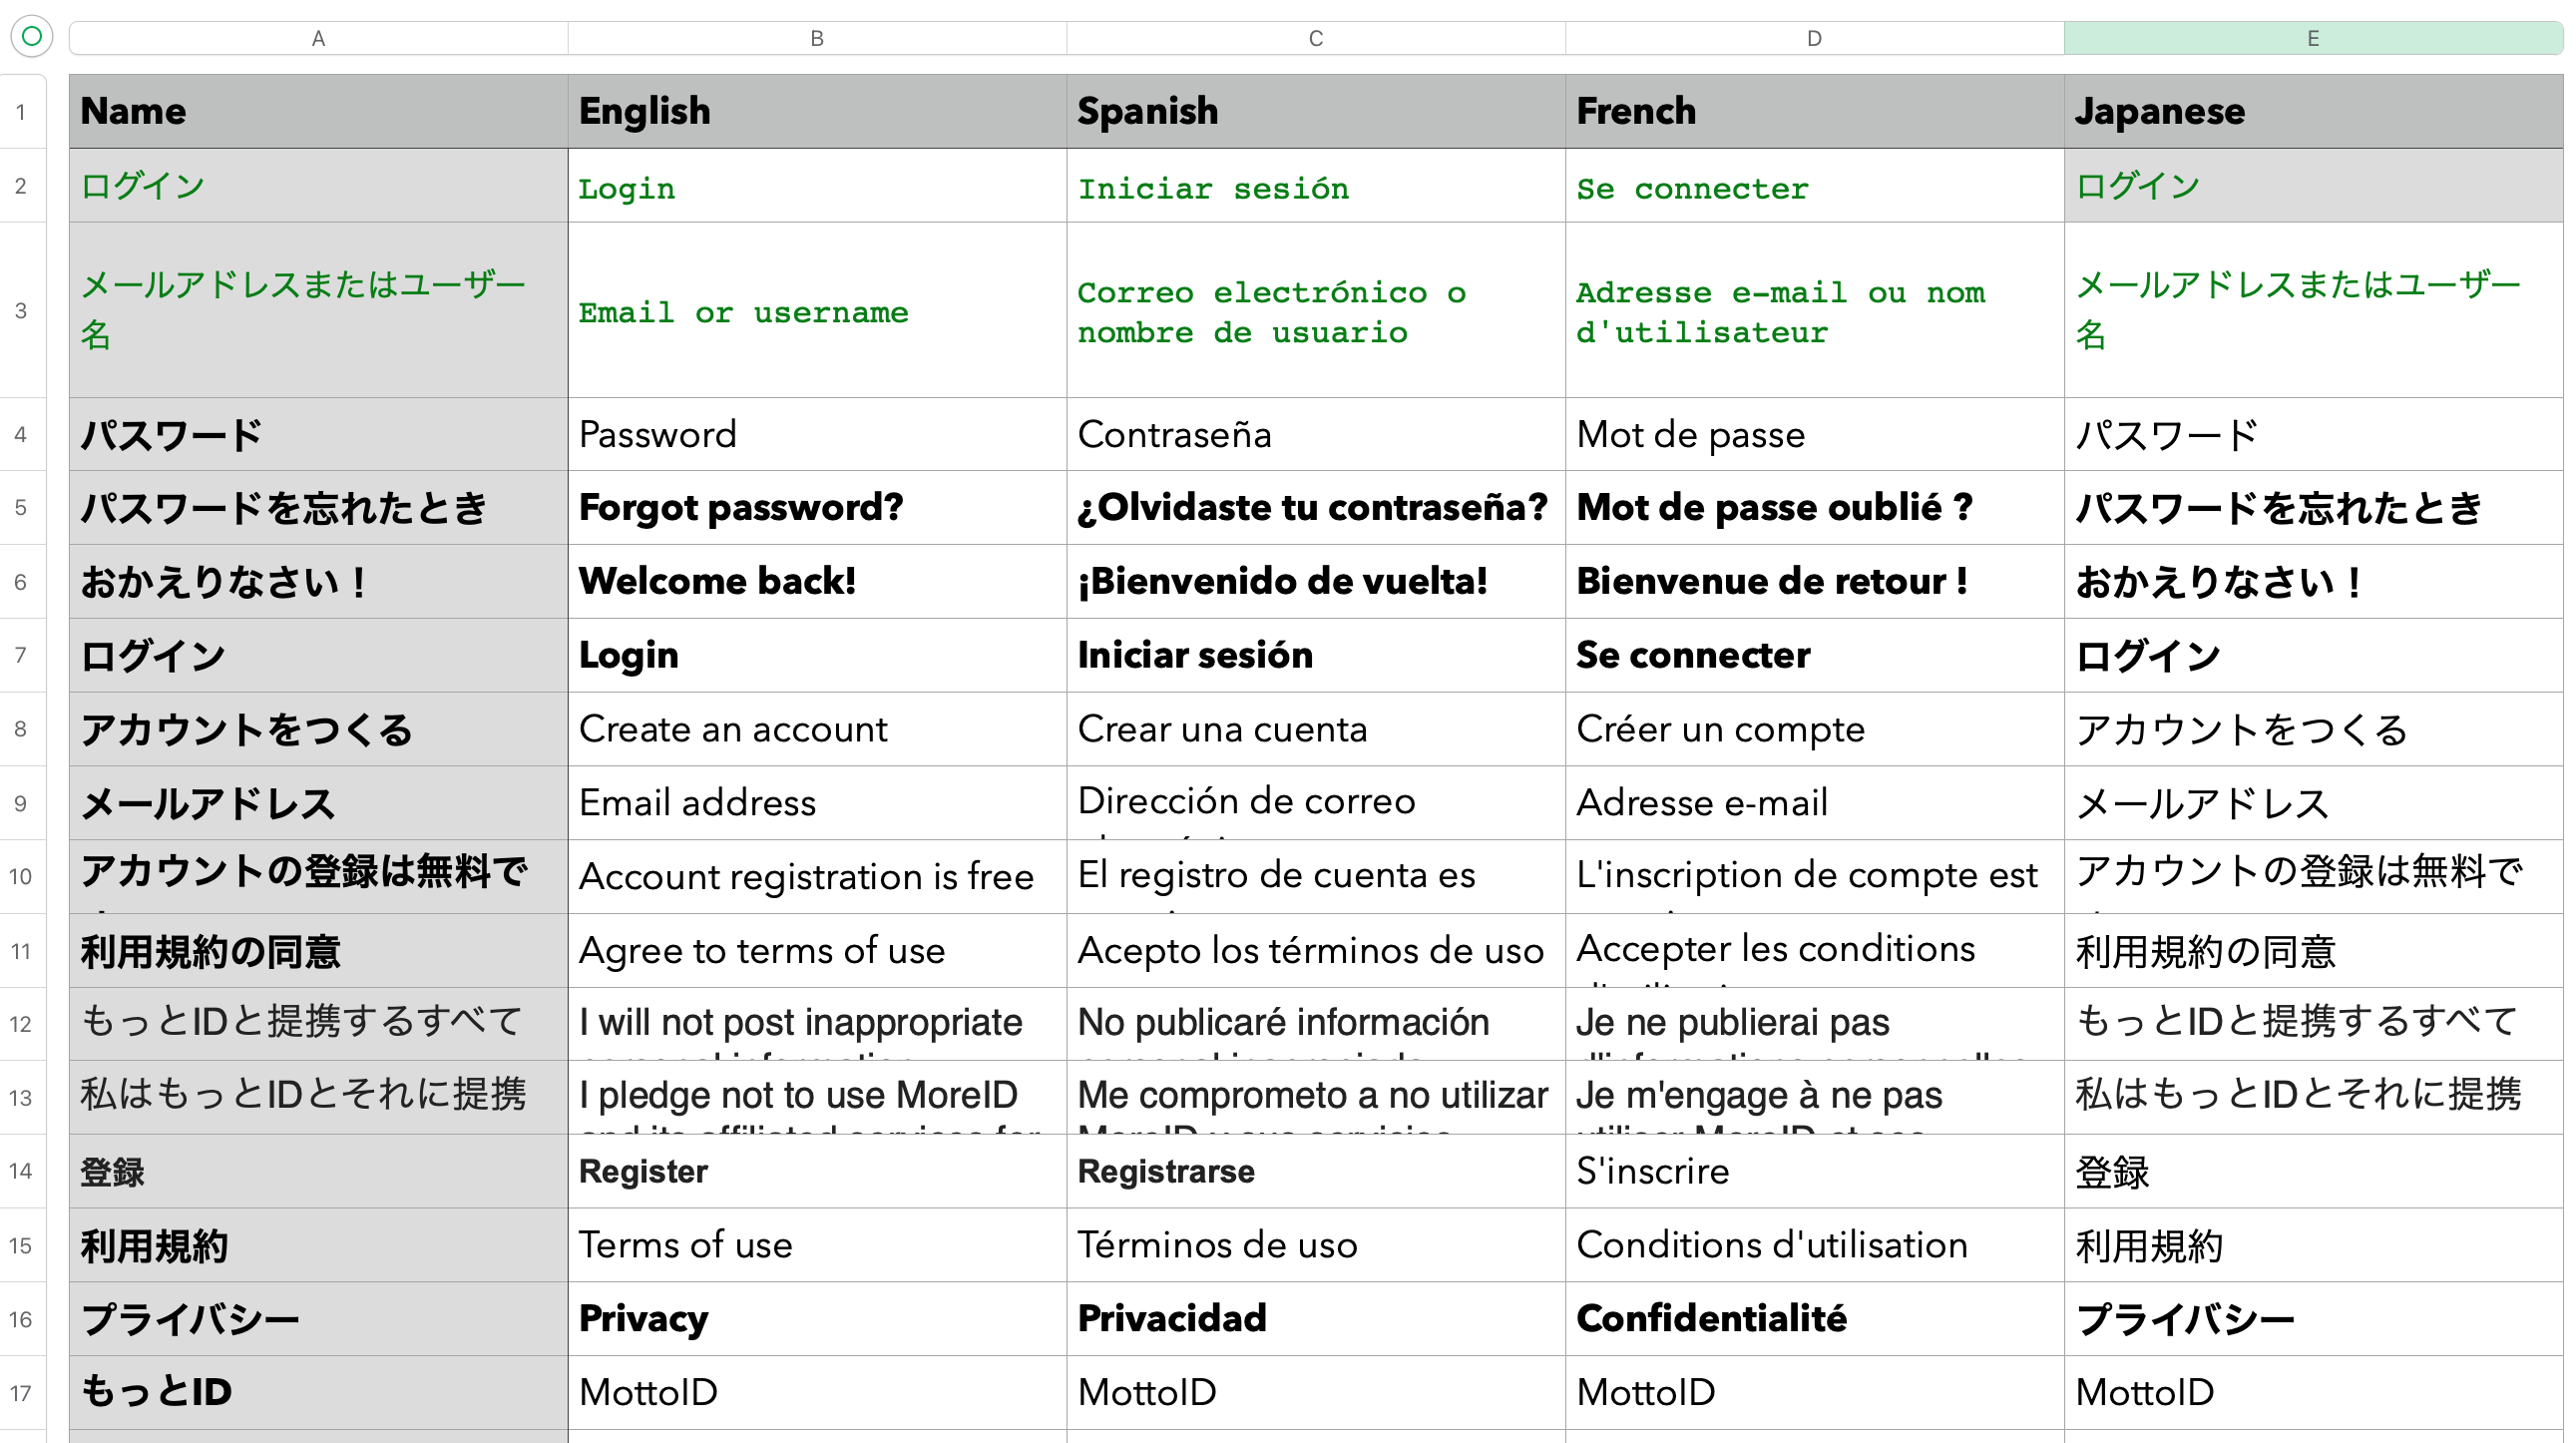Select highlighted column E header
This screenshot has height=1443, width=2576.
pos(2312,38)
